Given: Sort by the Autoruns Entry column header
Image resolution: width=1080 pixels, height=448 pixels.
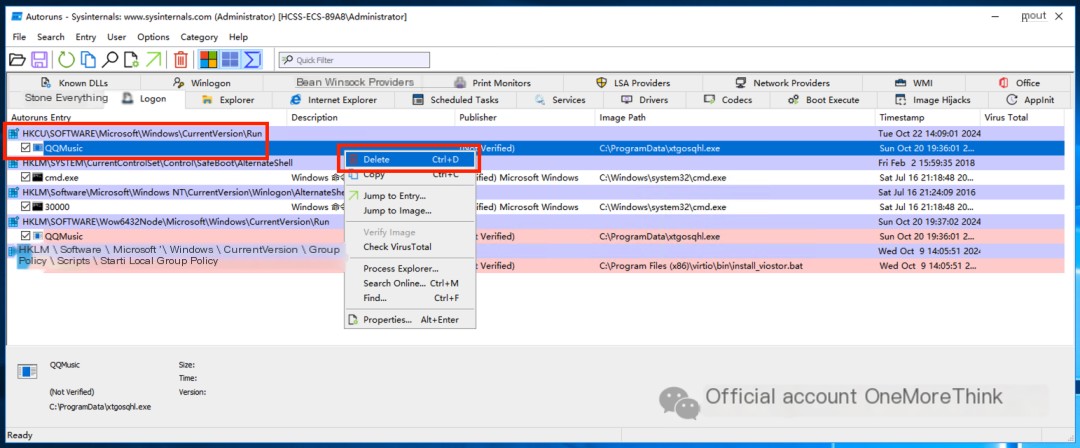Looking at the screenshot, I should [x=147, y=118].
